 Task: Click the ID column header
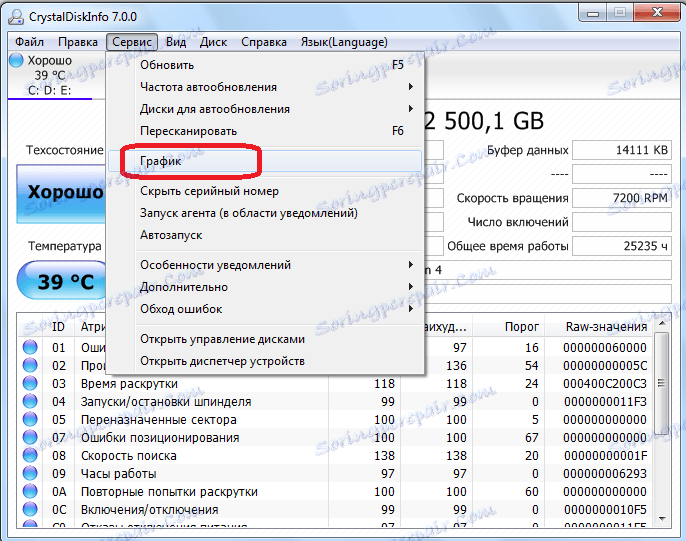(x=58, y=327)
